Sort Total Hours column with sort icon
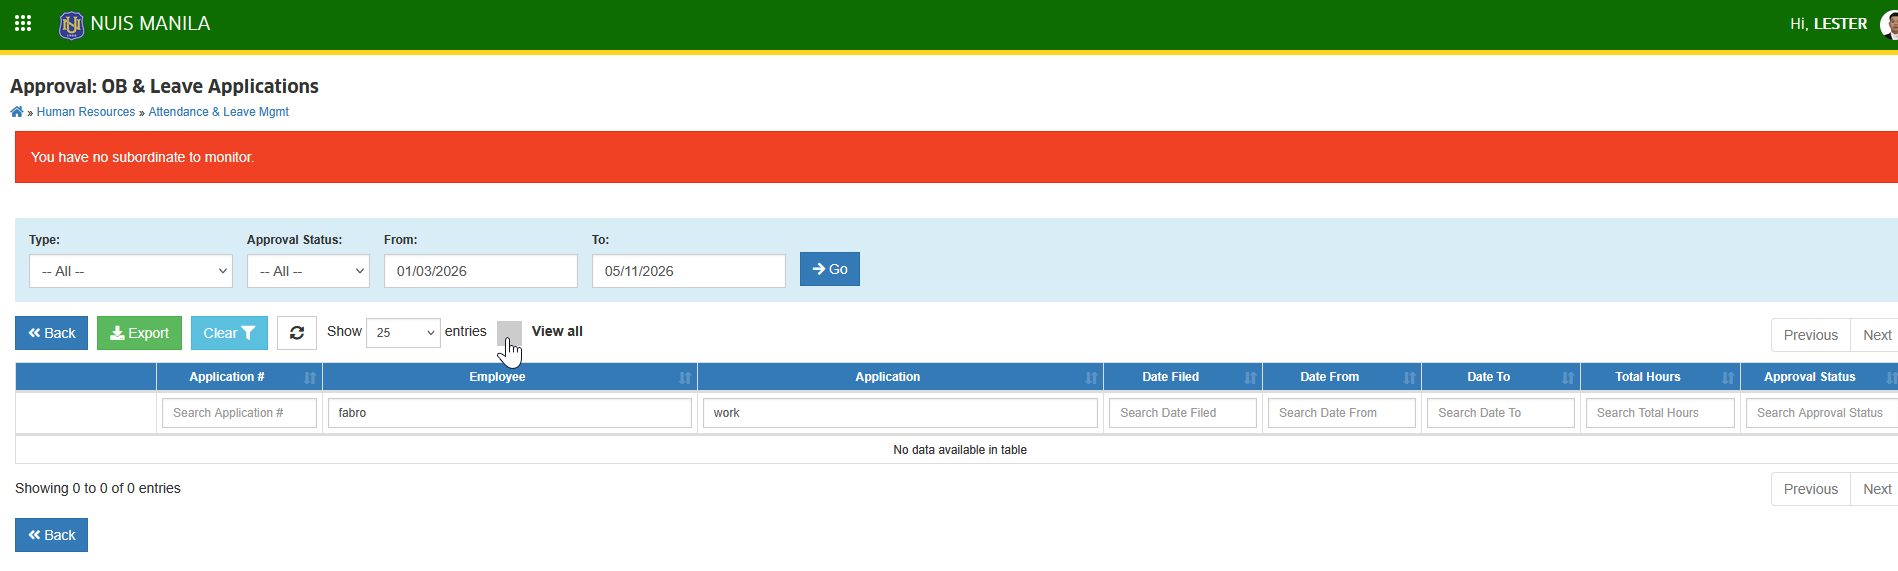Viewport: 1898px width, 571px height. [1728, 378]
